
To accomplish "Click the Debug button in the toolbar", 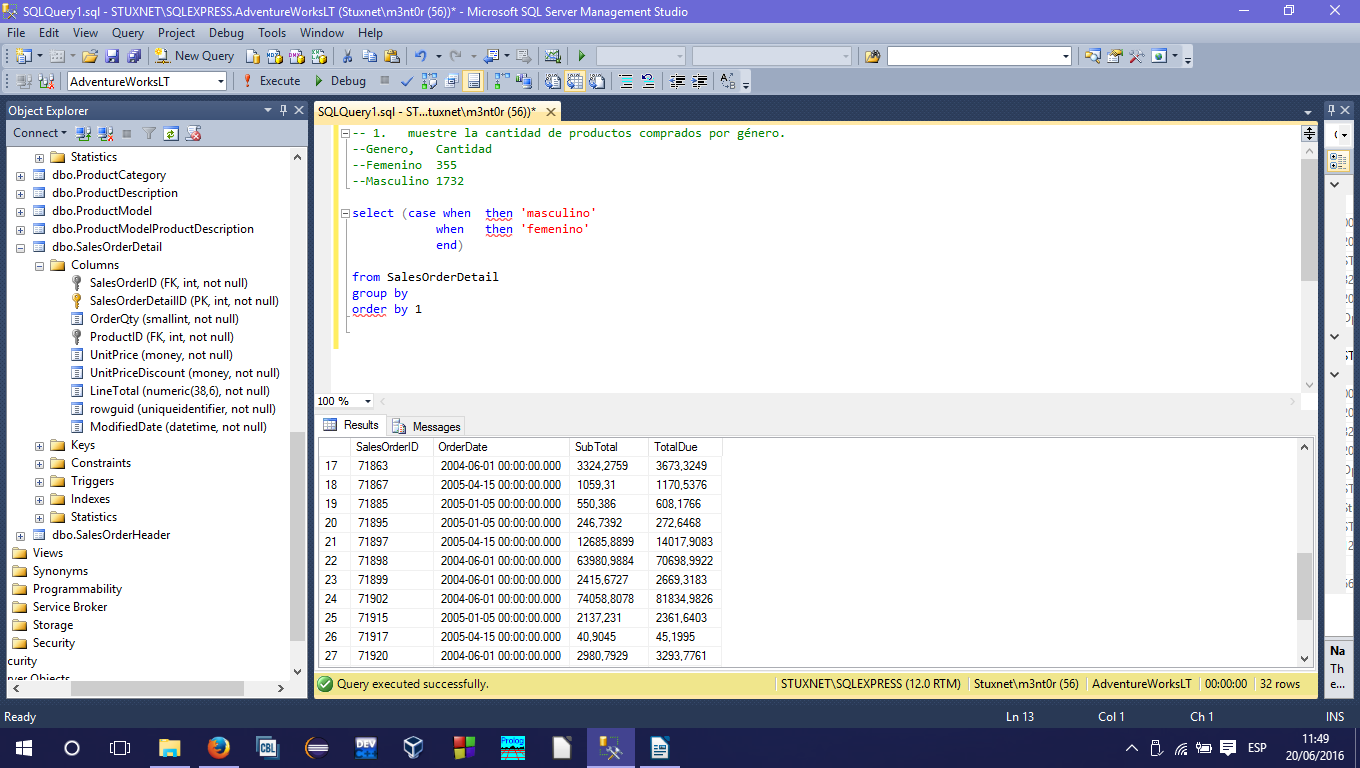I will click(339, 81).
